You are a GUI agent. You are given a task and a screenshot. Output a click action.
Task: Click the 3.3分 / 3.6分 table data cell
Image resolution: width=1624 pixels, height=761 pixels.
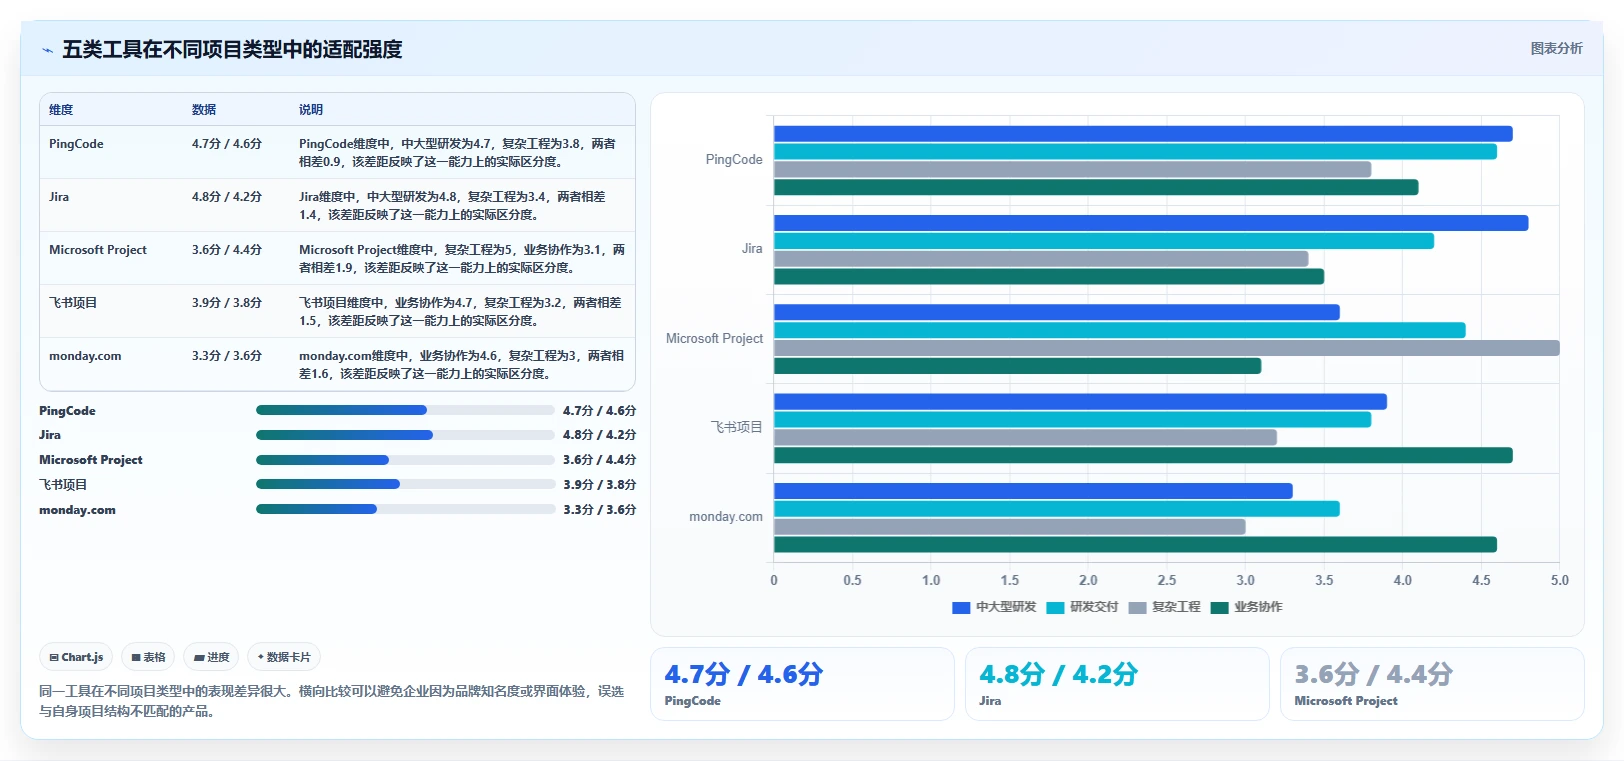pos(227,356)
